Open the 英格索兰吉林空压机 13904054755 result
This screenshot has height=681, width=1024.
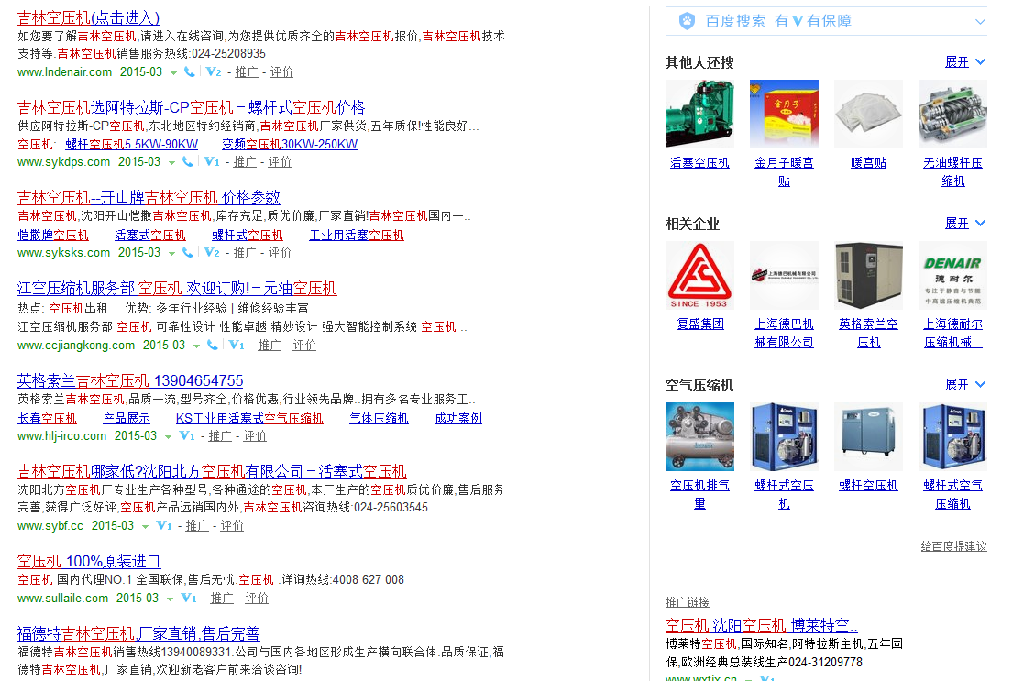(130, 381)
